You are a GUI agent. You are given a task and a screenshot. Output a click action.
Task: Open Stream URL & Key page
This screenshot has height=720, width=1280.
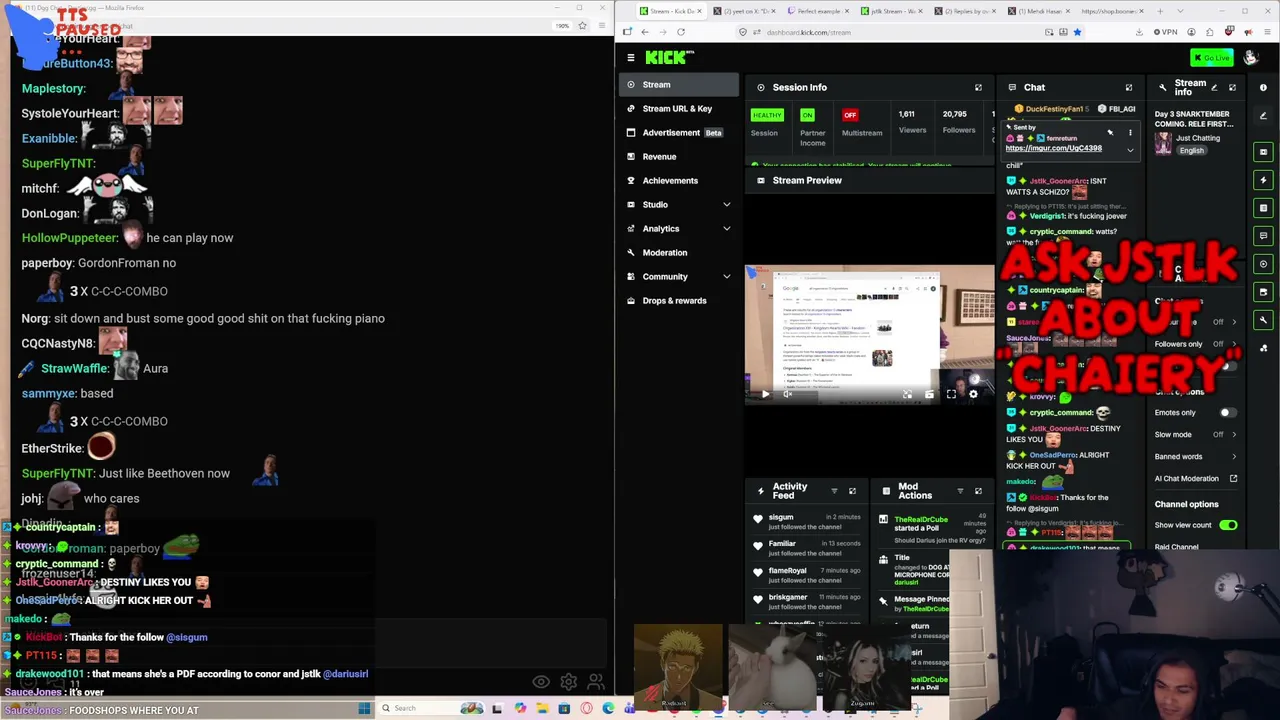680,109
